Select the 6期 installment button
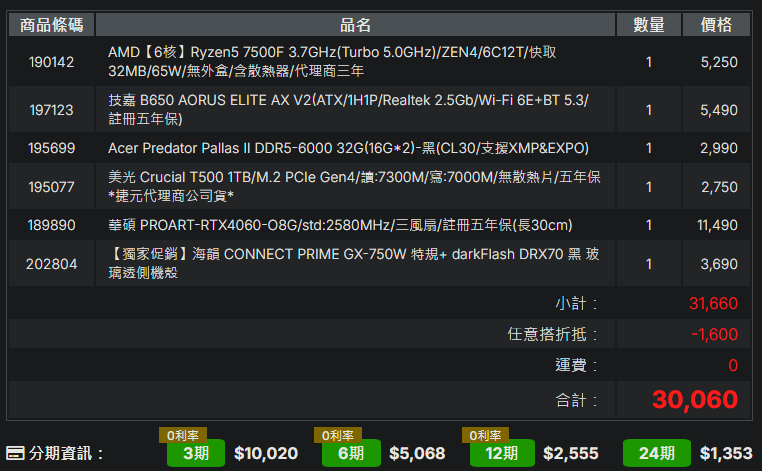 [351, 453]
